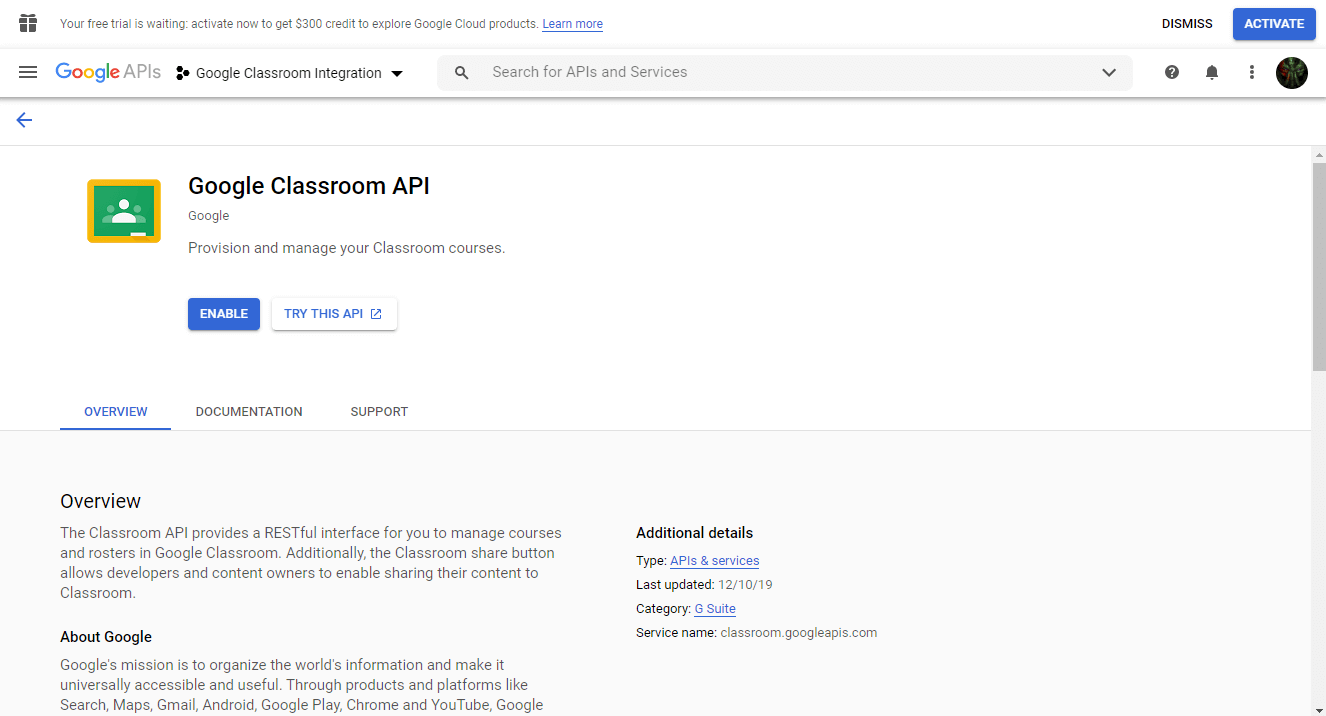The image size is (1326, 716).
Task: Click the user account avatar
Action: [x=1291, y=72]
